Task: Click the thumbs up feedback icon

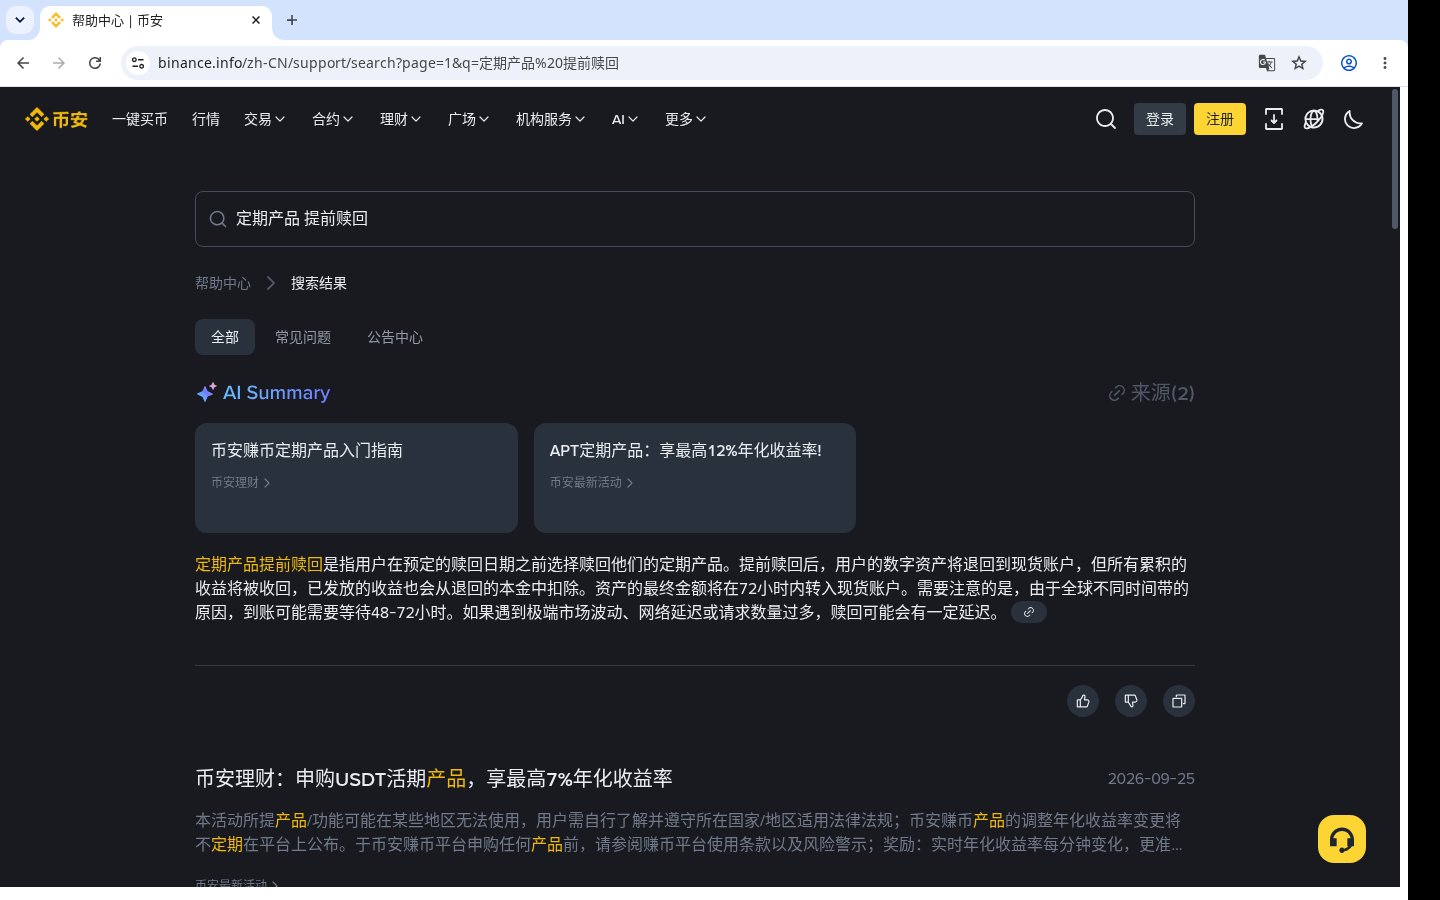Action: (x=1083, y=701)
